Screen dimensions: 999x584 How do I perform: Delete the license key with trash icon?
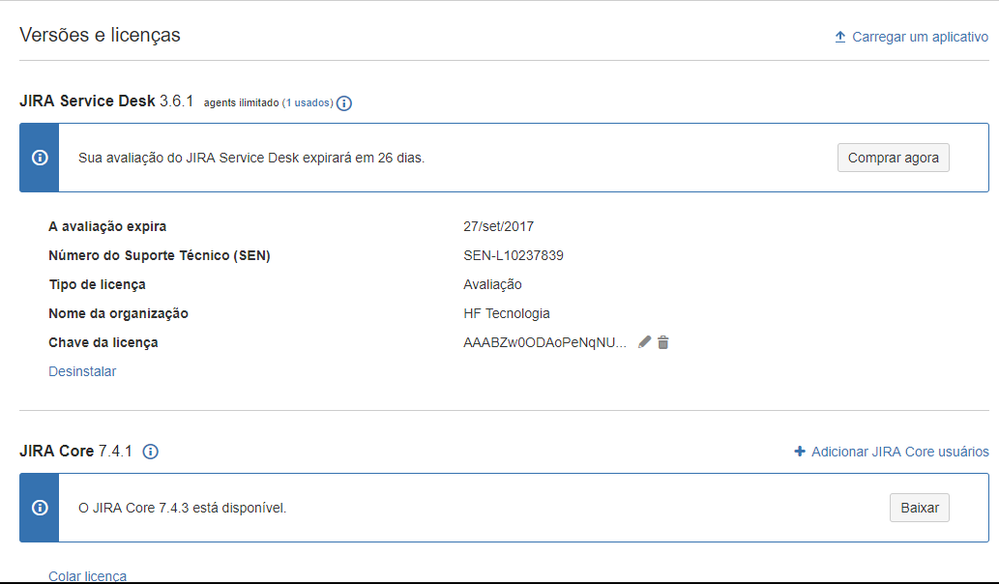pyautogui.click(x=663, y=342)
